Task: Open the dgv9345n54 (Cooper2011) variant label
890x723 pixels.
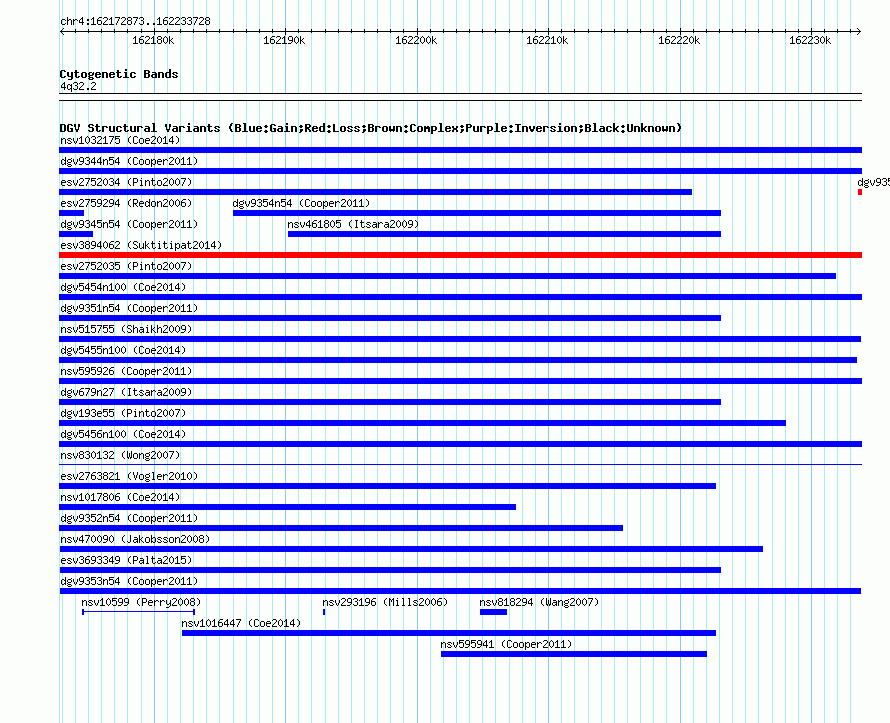Action: (129, 224)
